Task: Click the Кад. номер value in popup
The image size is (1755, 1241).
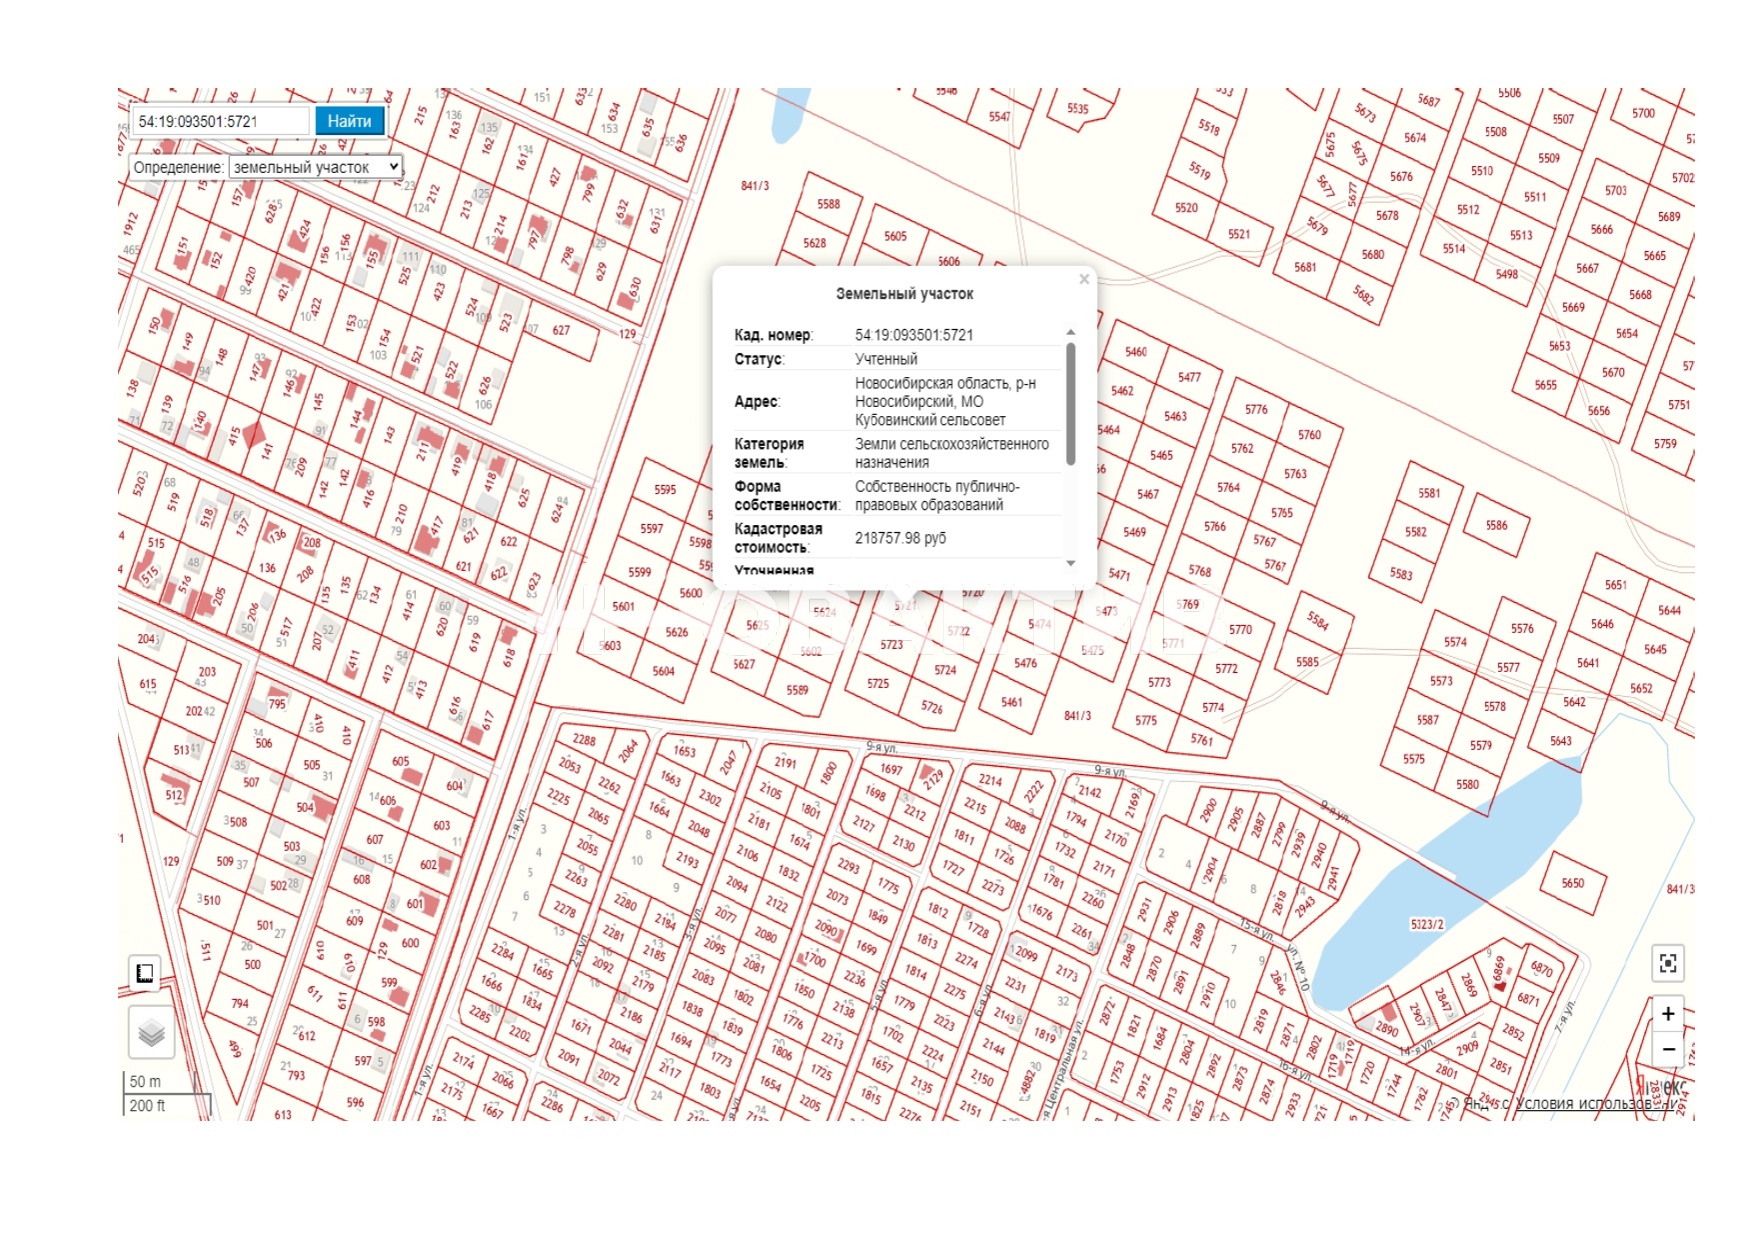Action: pyautogui.click(x=913, y=335)
